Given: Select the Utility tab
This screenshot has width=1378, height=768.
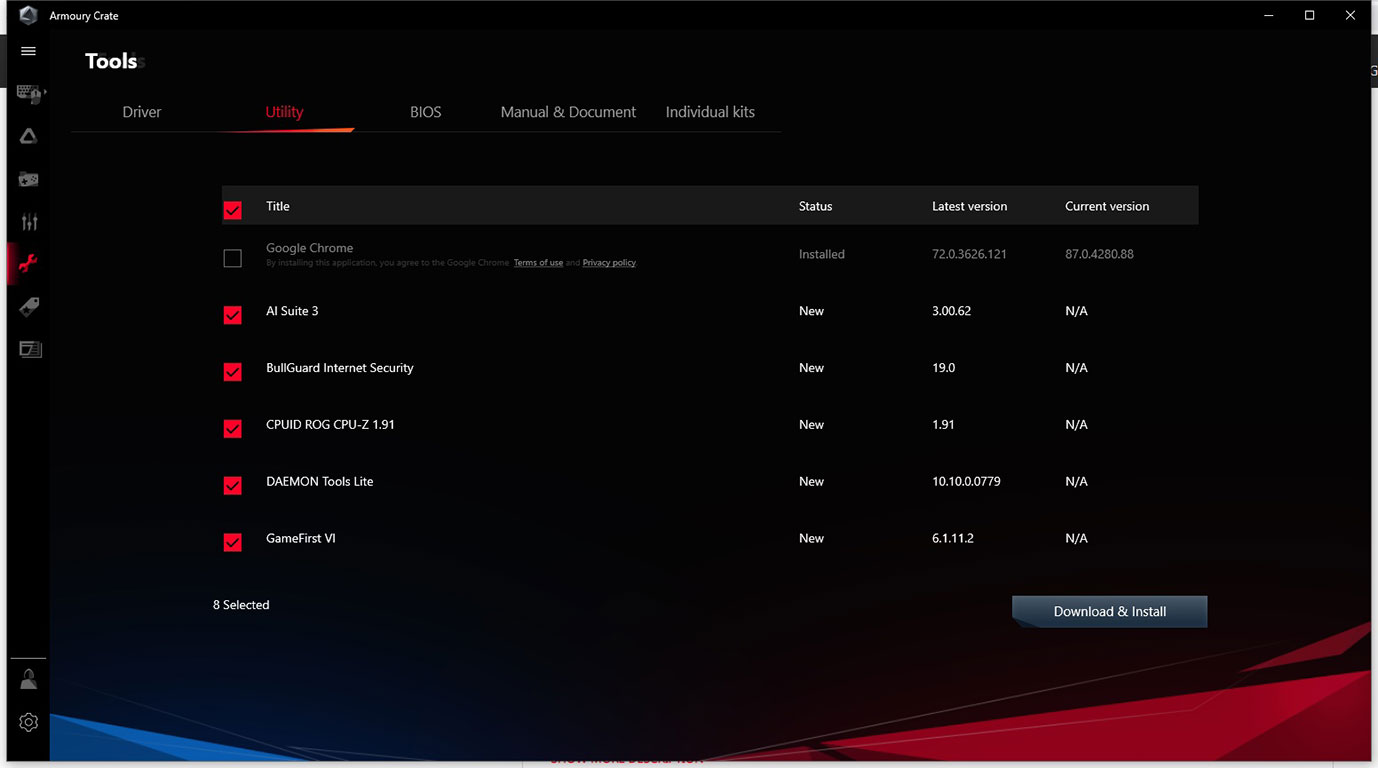Looking at the screenshot, I should 284,112.
